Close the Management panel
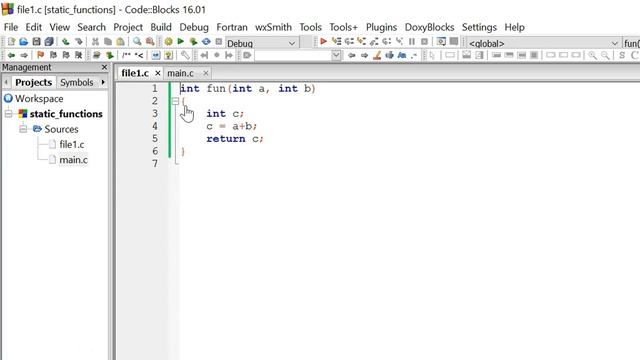 tap(104, 67)
